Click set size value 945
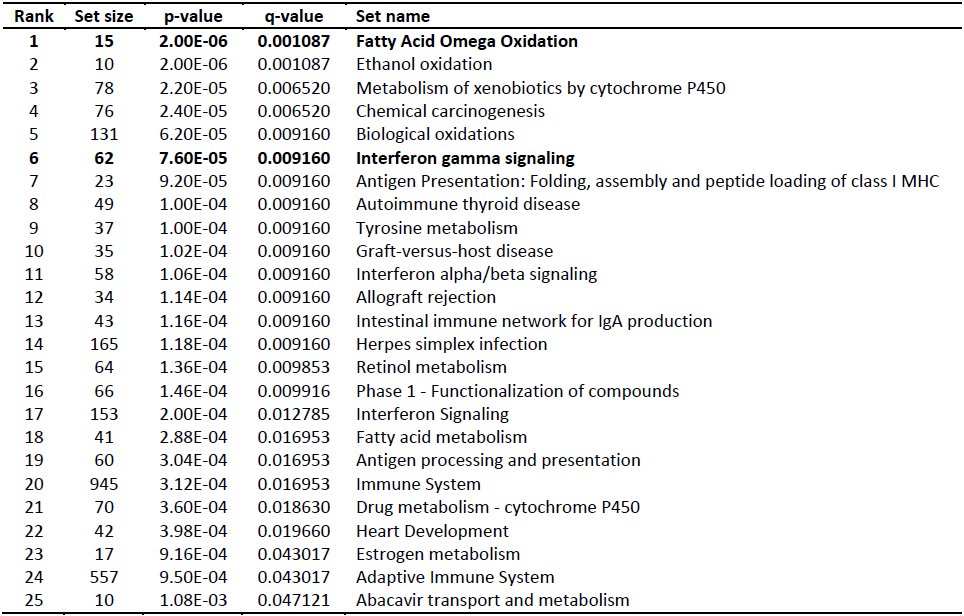The image size is (964, 616). tap(104, 484)
